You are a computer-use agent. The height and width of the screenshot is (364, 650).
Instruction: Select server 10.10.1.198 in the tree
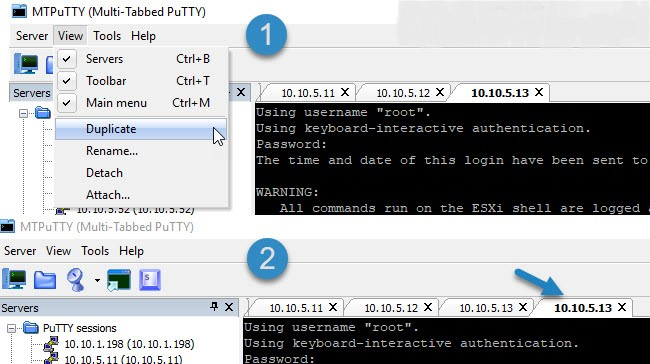[x=129, y=344]
